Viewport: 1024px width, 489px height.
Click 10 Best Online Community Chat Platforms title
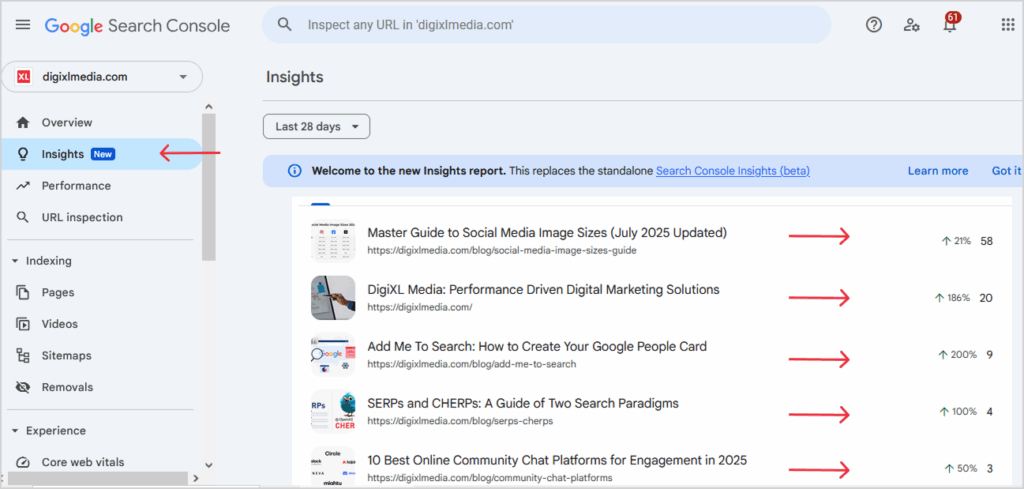click(557, 460)
